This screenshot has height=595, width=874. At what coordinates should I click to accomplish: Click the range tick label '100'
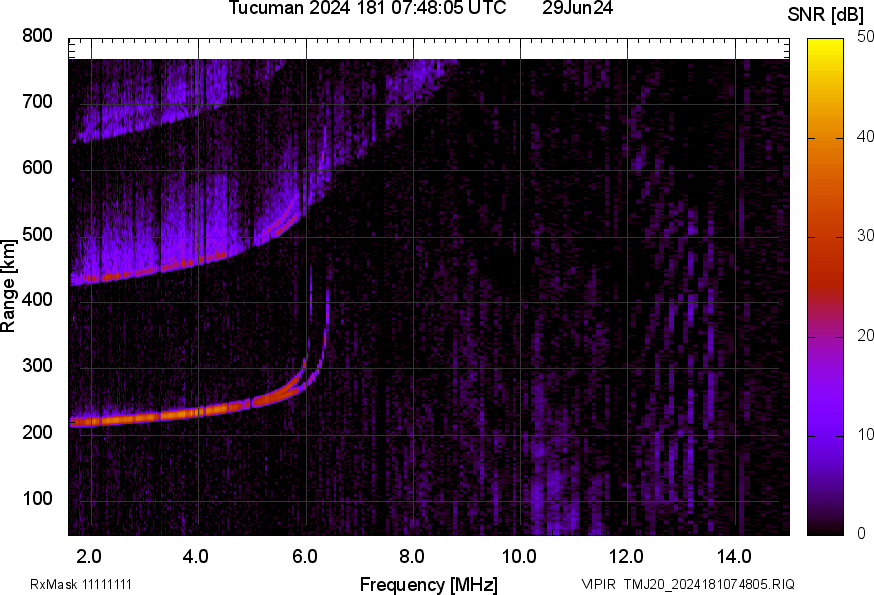[37, 498]
